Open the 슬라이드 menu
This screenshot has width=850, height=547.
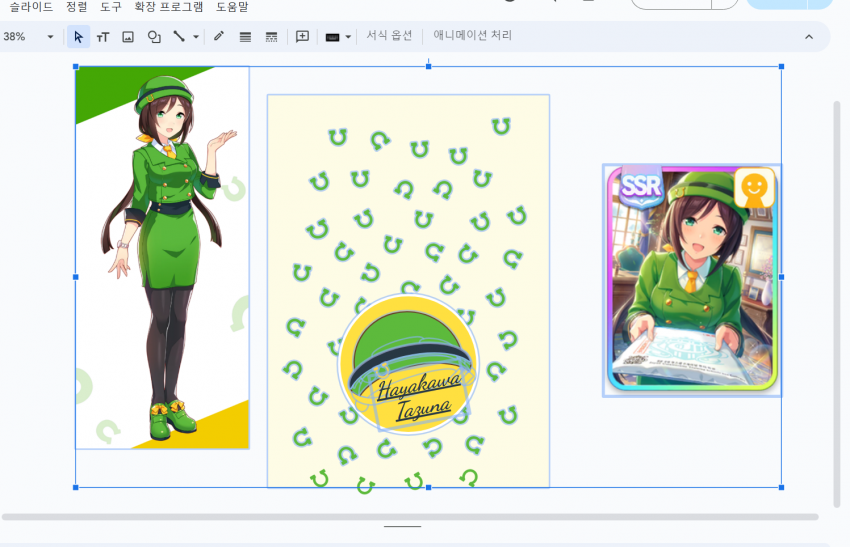pos(31,7)
